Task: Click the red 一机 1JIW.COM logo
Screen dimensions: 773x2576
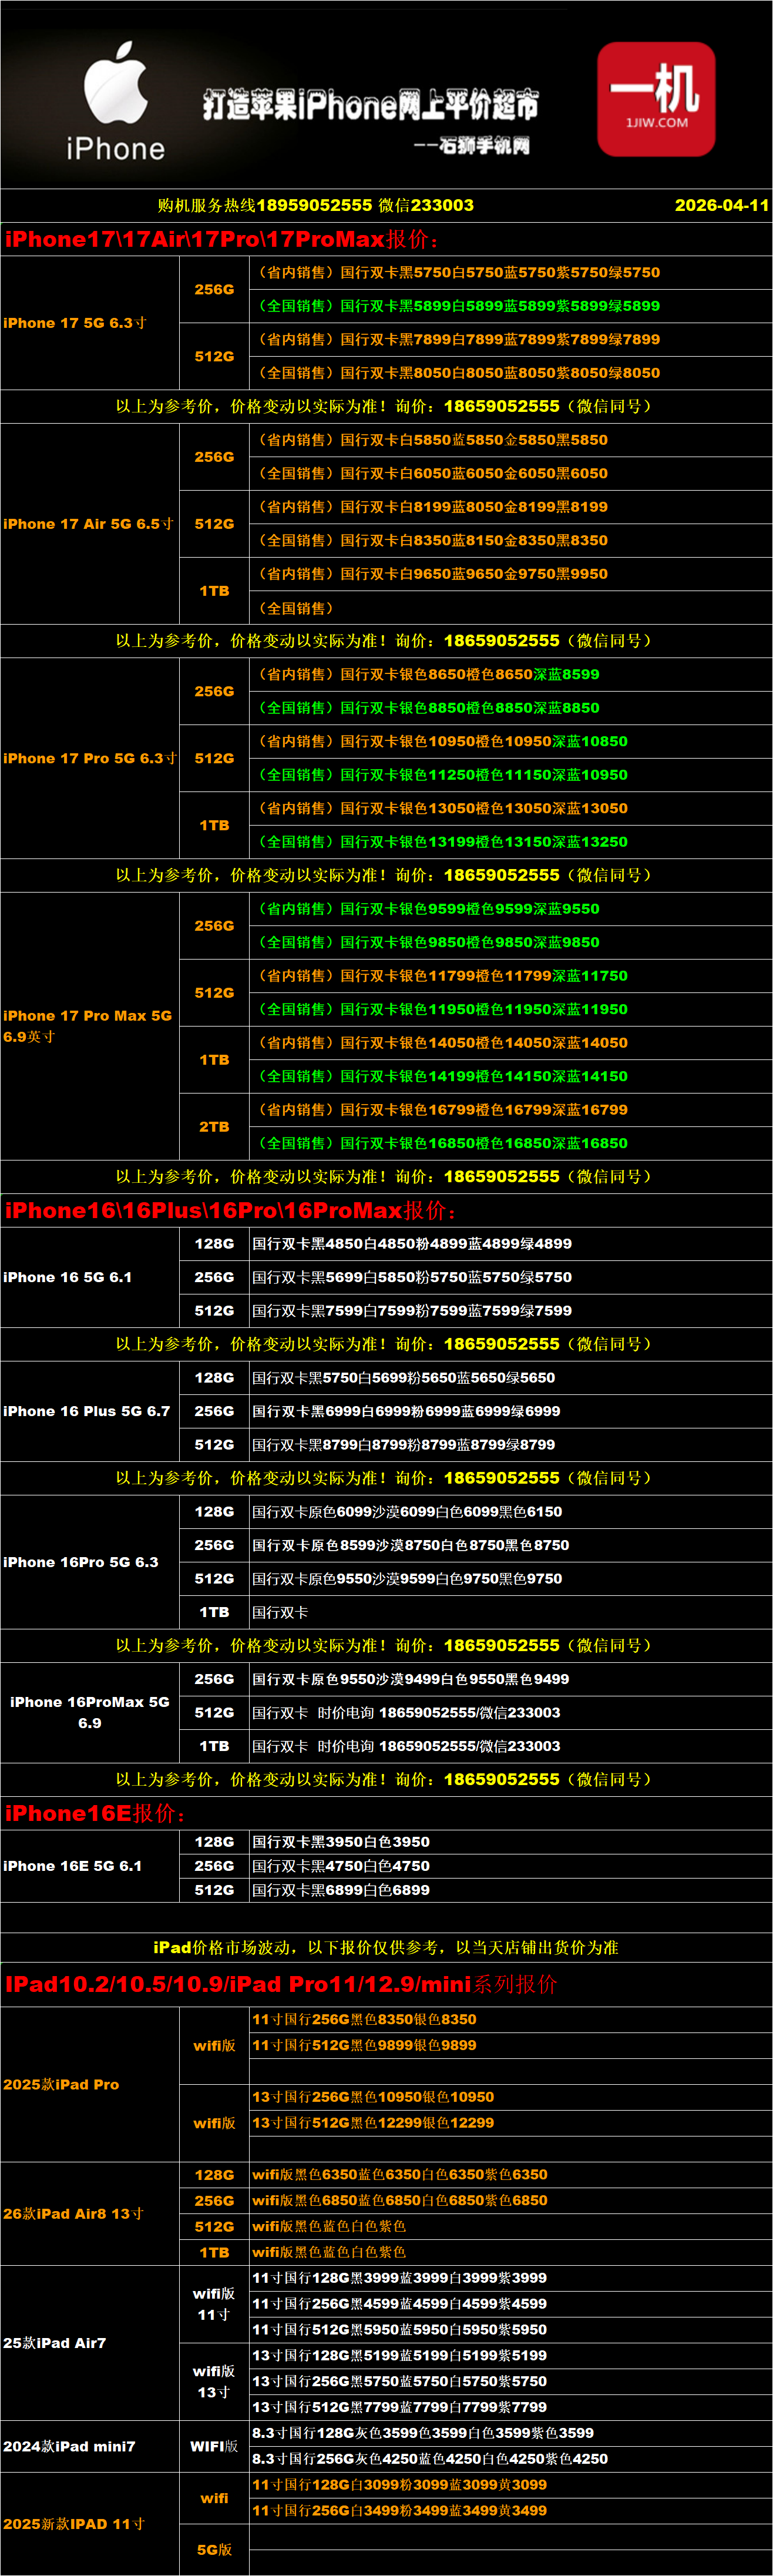Action: click(x=656, y=99)
